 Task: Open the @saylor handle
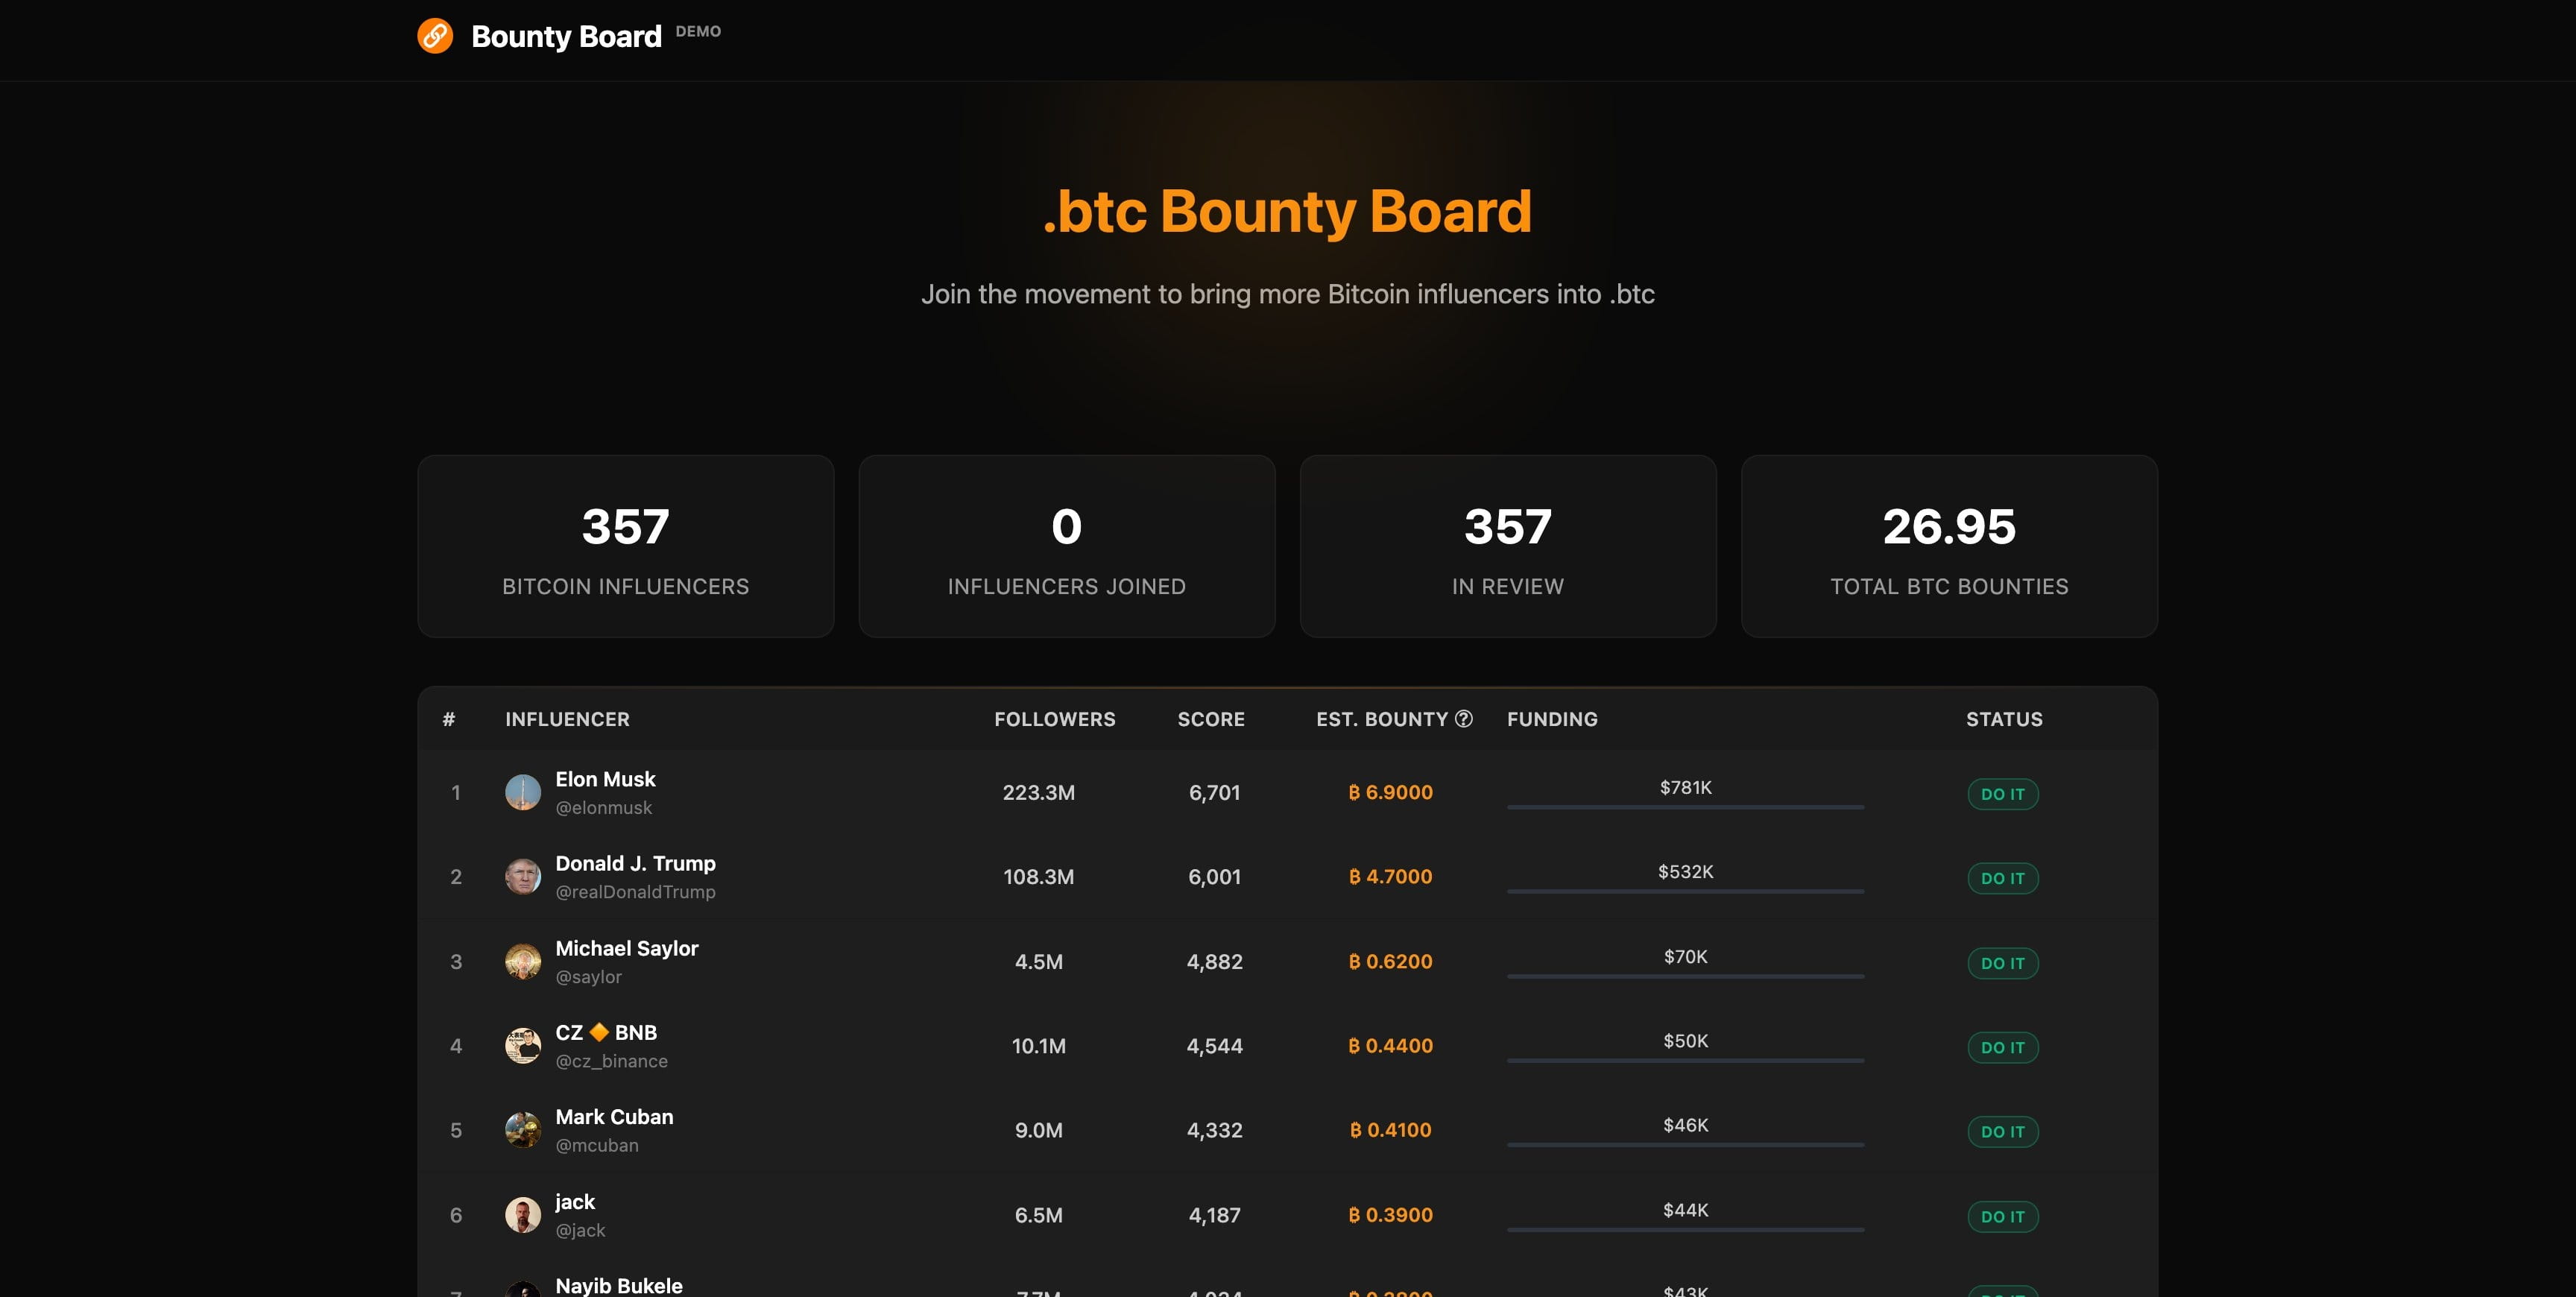point(588,977)
